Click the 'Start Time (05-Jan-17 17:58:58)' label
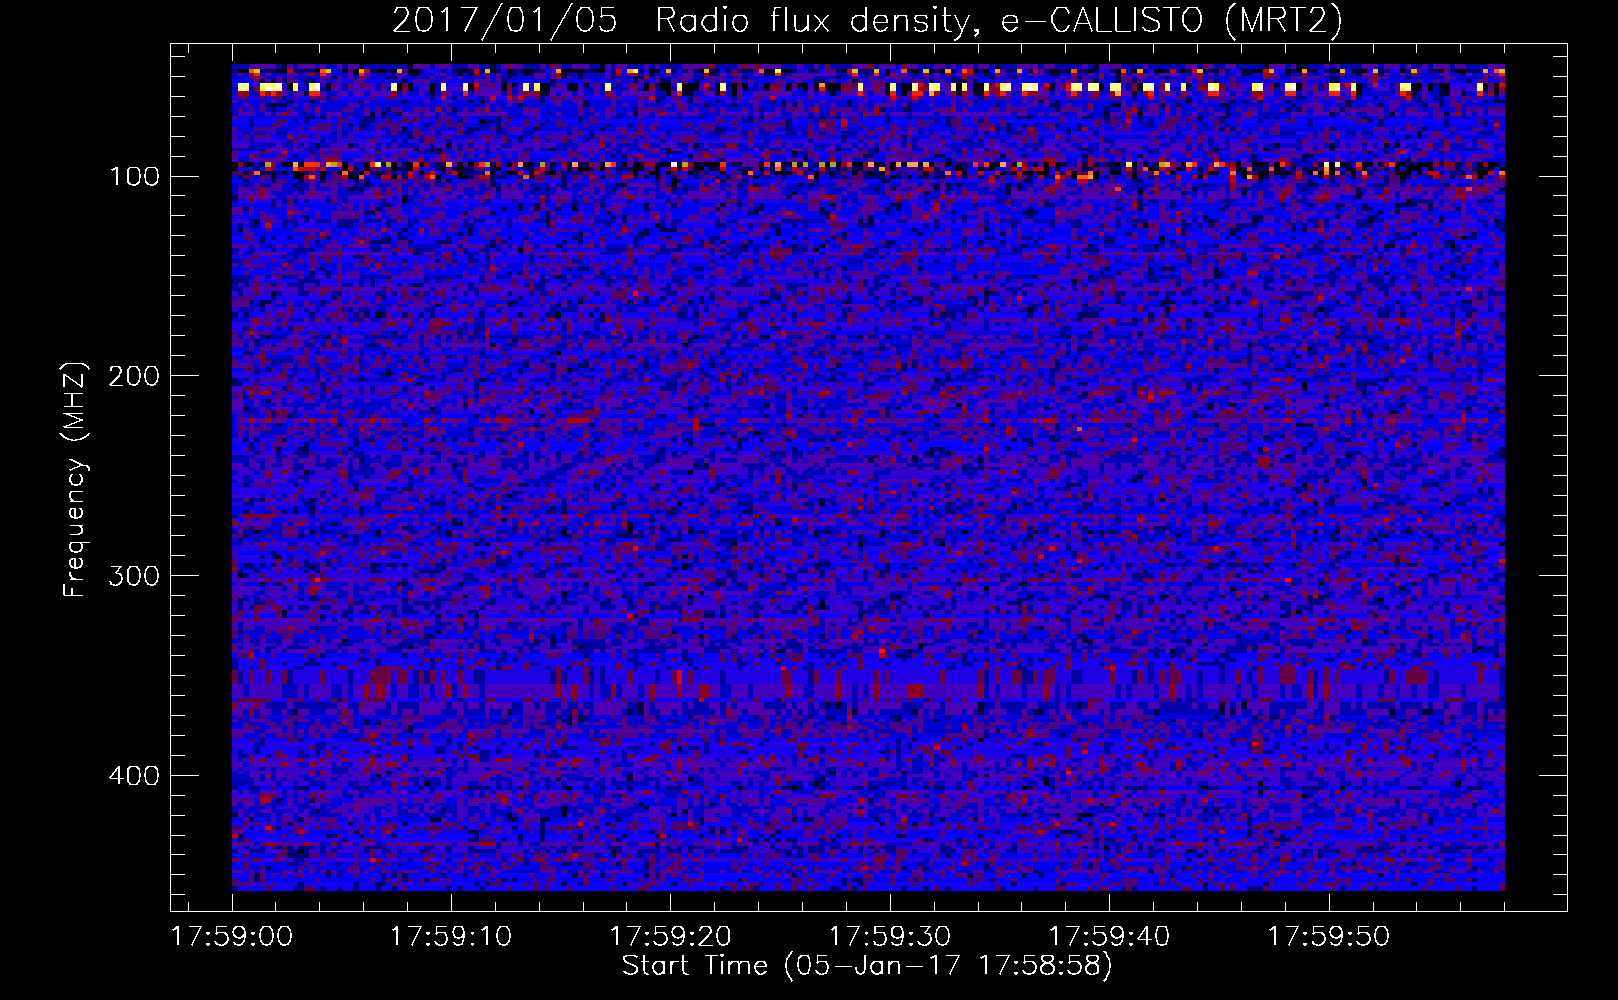Image resolution: width=1618 pixels, height=1000 pixels. pos(867,966)
